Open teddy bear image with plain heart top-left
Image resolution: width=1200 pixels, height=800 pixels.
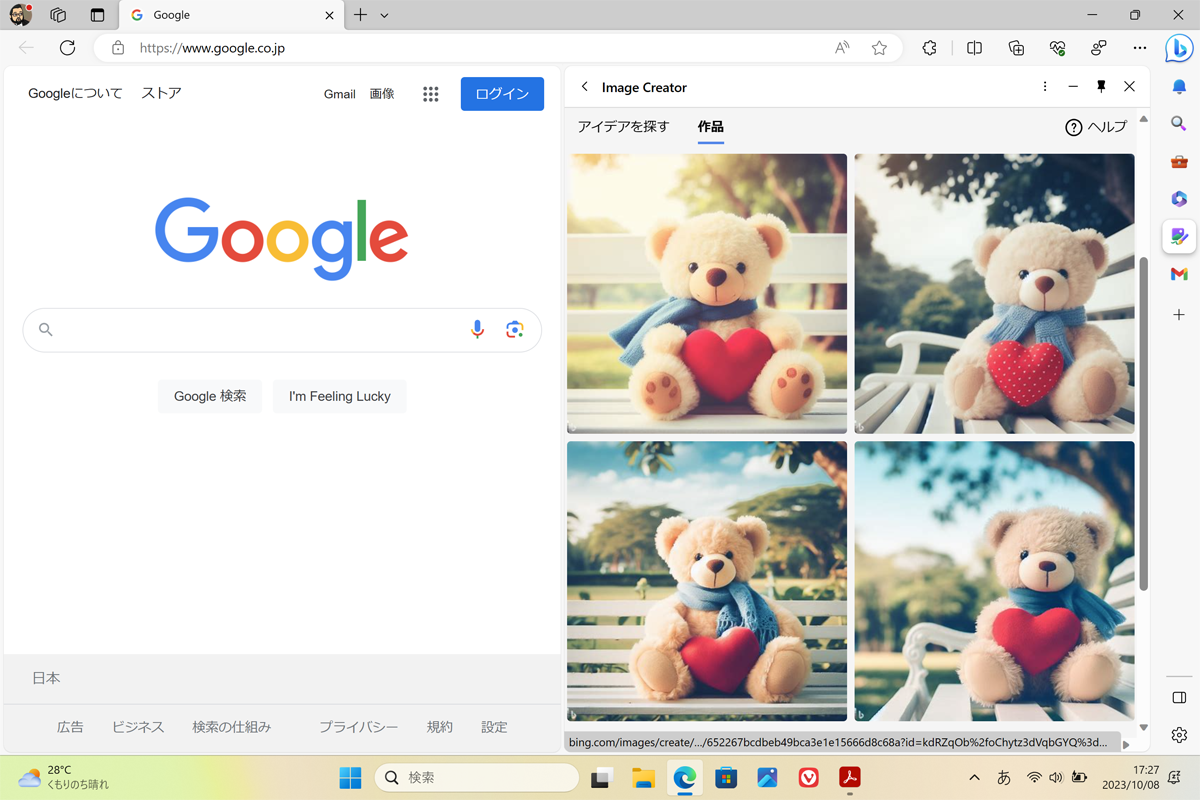pyautogui.click(x=707, y=293)
